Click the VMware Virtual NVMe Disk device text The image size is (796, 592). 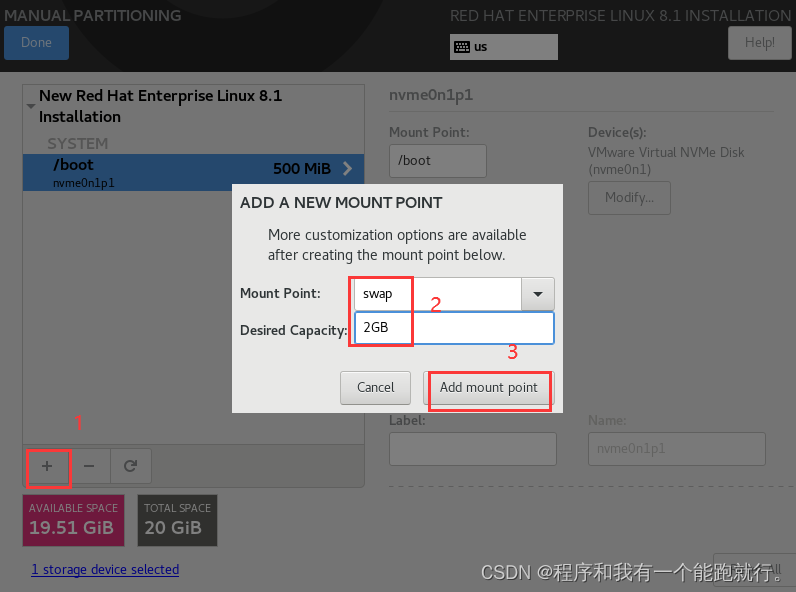click(666, 160)
